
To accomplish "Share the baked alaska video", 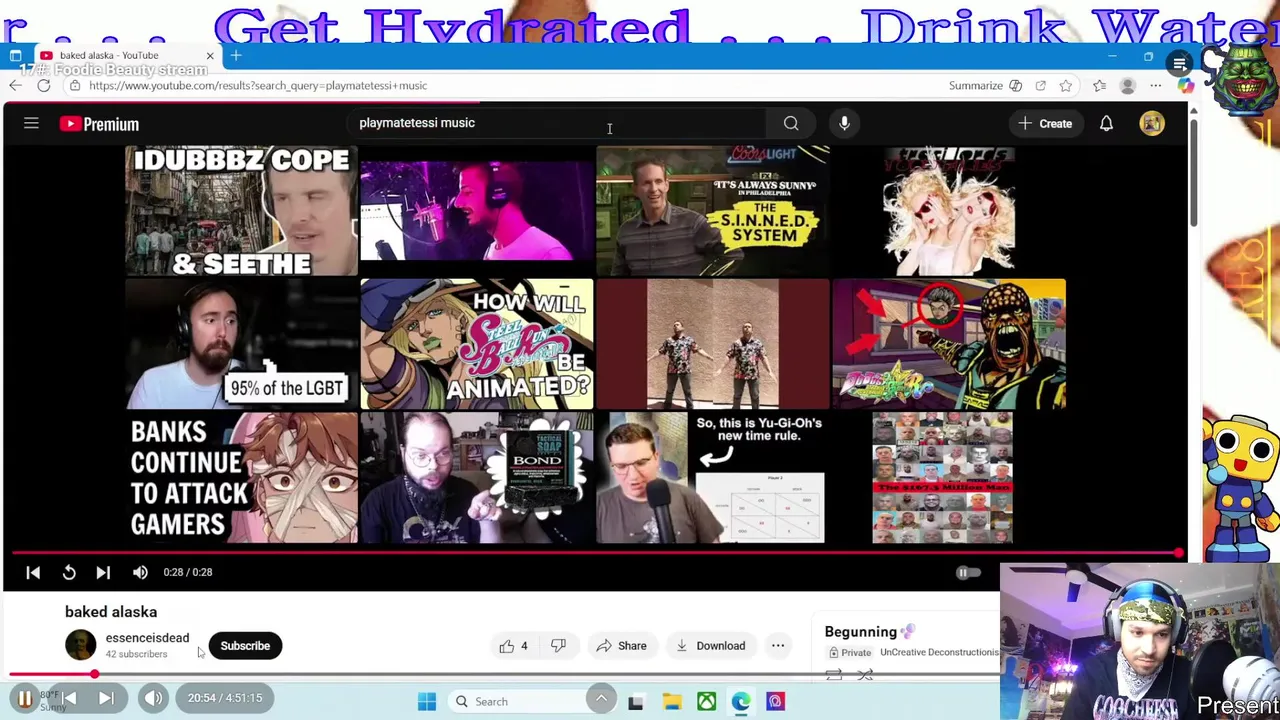I will [621, 646].
